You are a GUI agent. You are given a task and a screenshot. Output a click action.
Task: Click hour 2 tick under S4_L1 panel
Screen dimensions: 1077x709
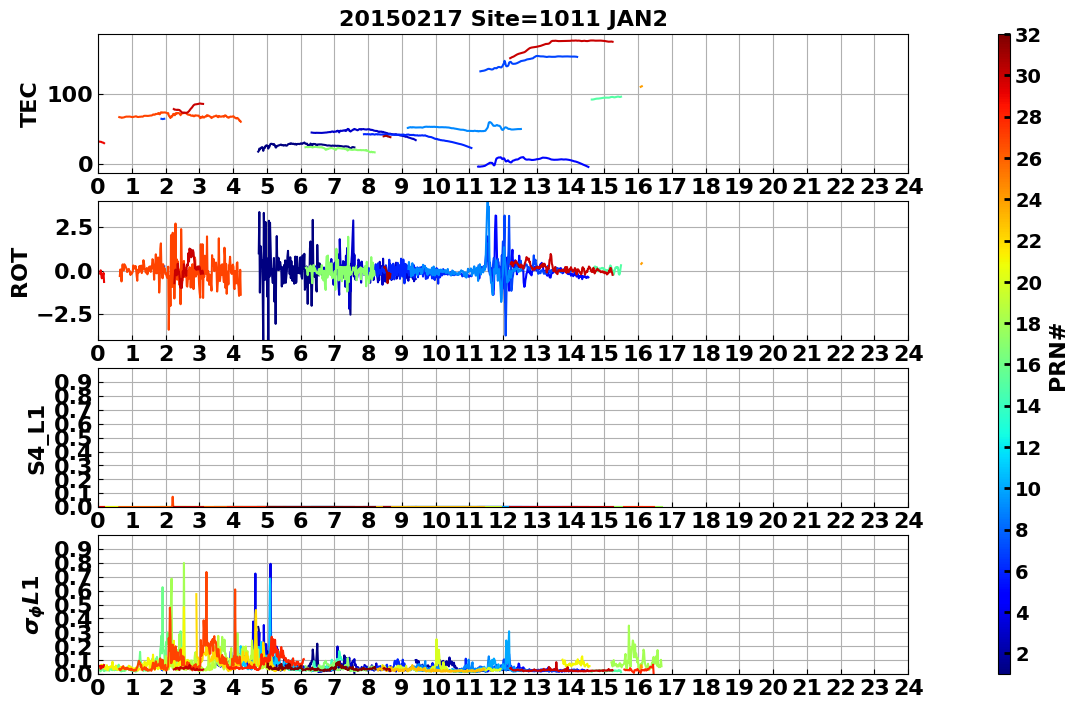(x=166, y=520)
